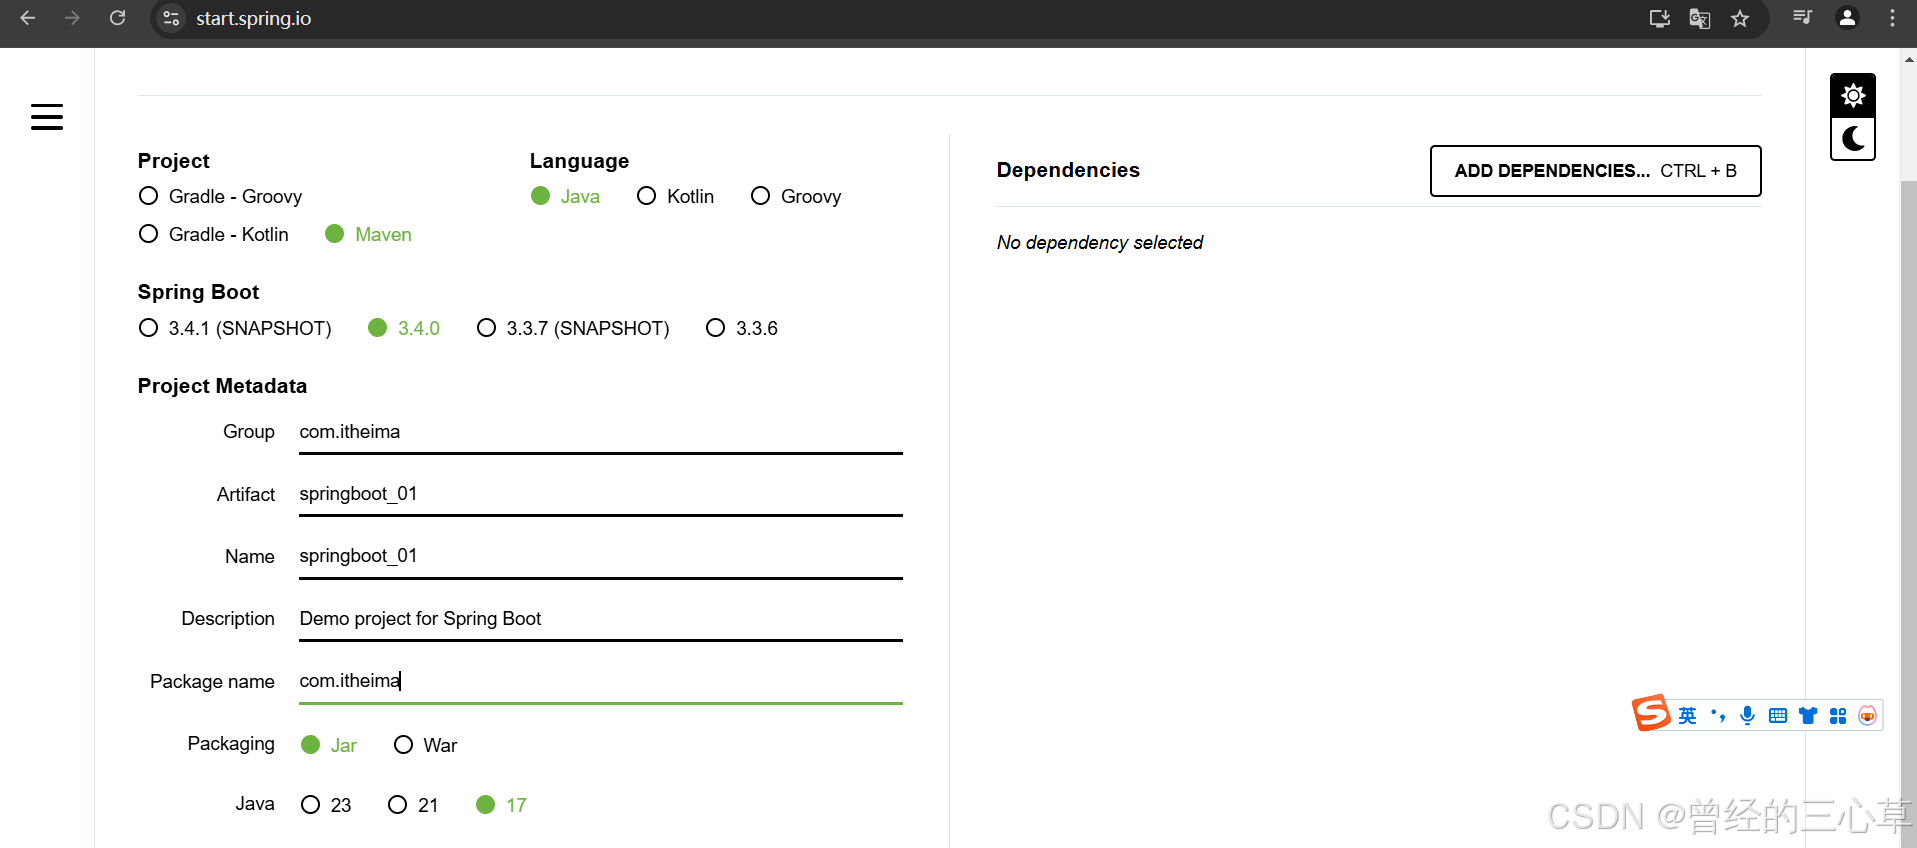
Task: Switch to dark theme moon icon
Action: (x=1853, y=138)
